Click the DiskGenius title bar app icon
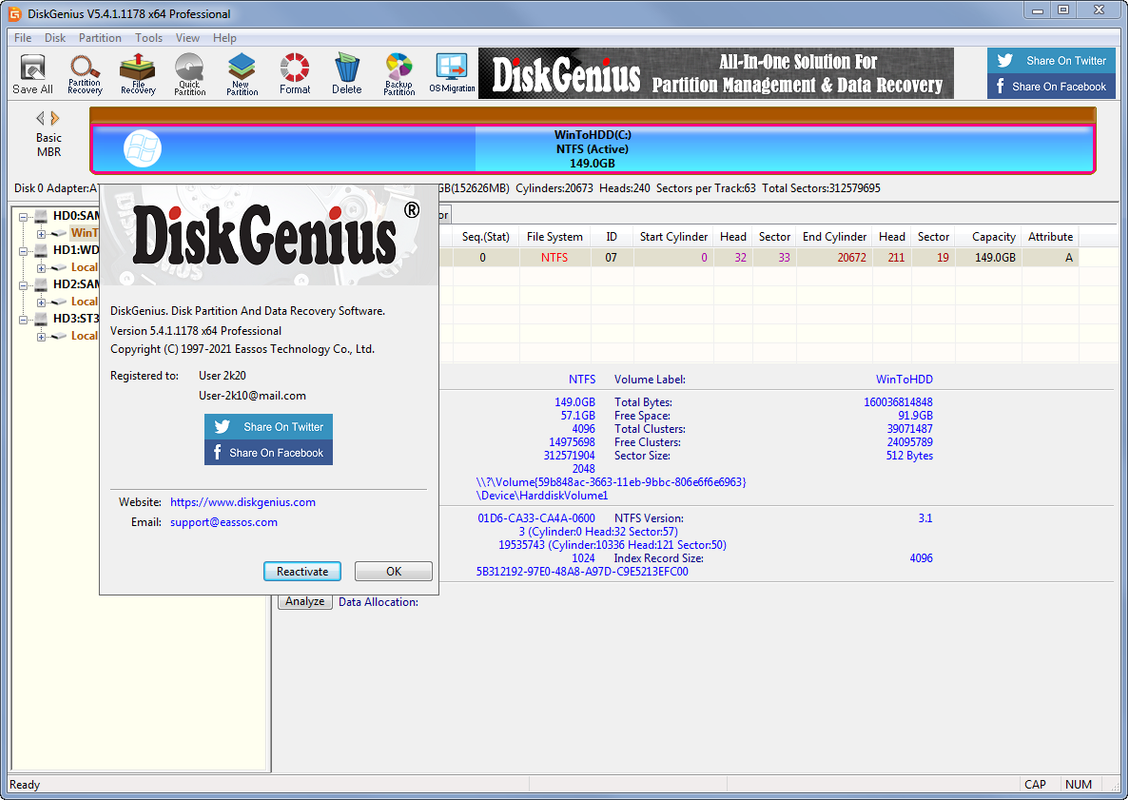This screenshot has height=800, width=1128. coord(14,14)
